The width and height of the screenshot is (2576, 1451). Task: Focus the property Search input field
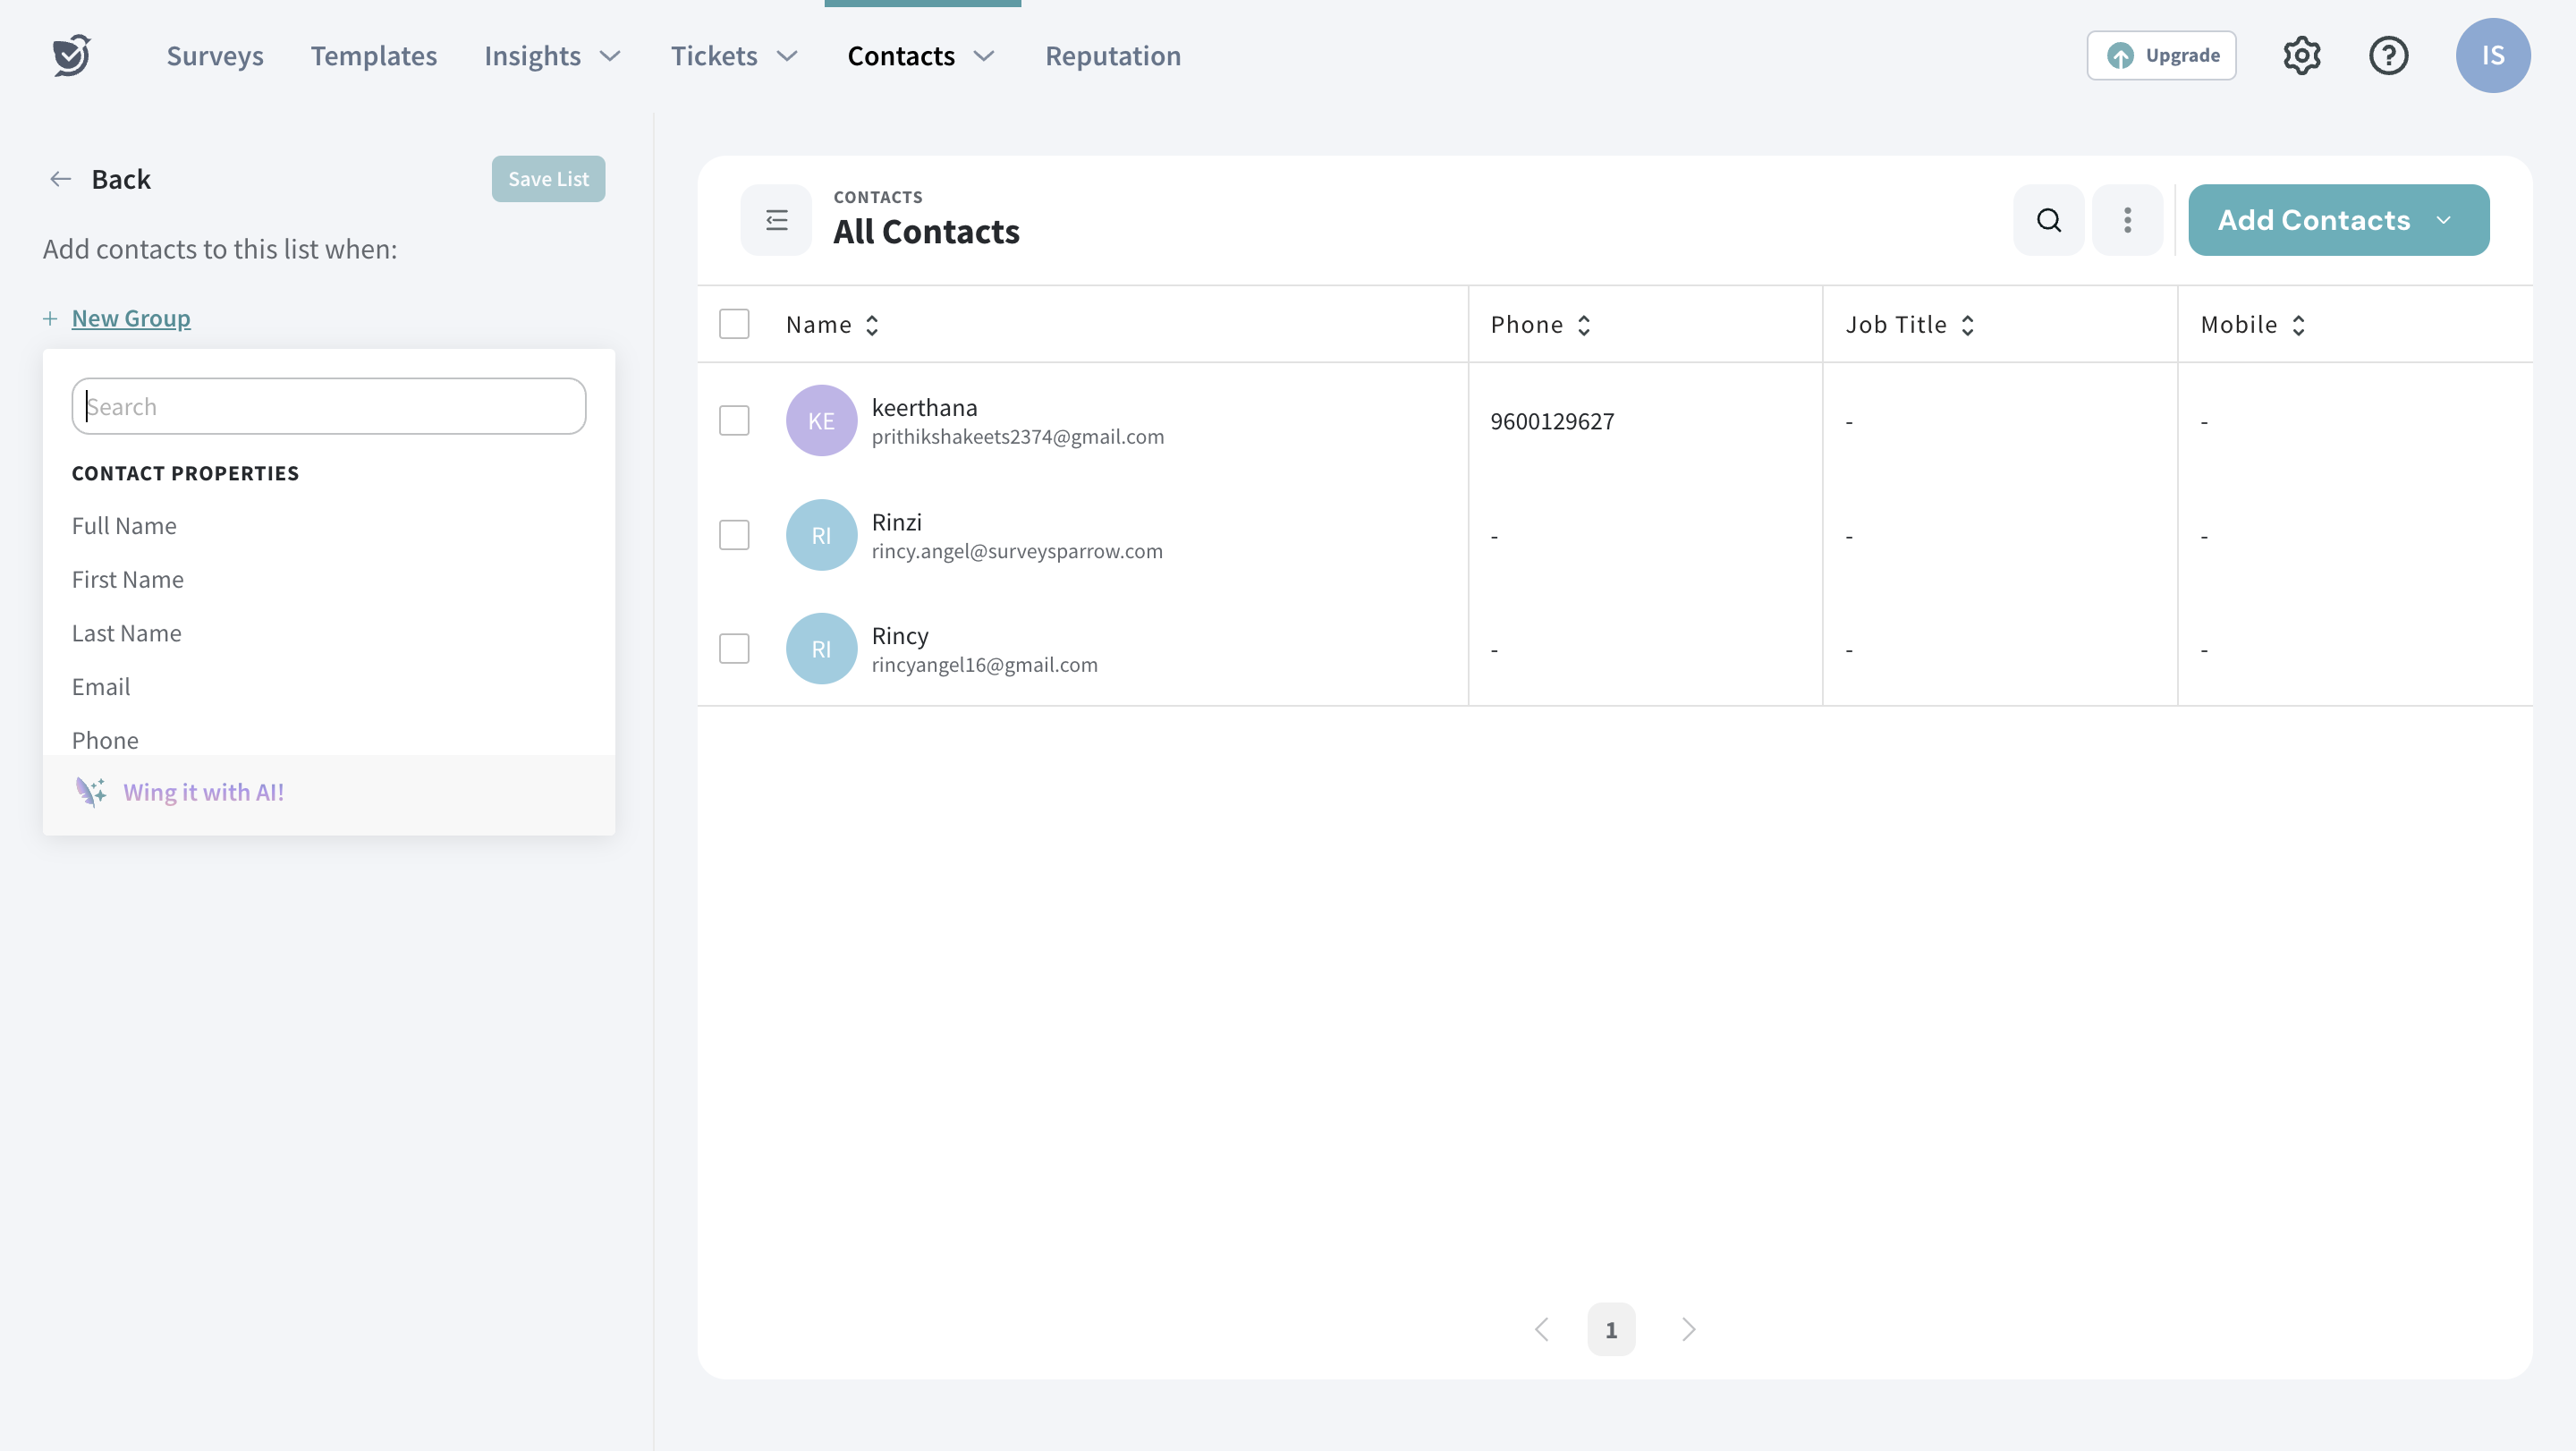click(328, 406)
